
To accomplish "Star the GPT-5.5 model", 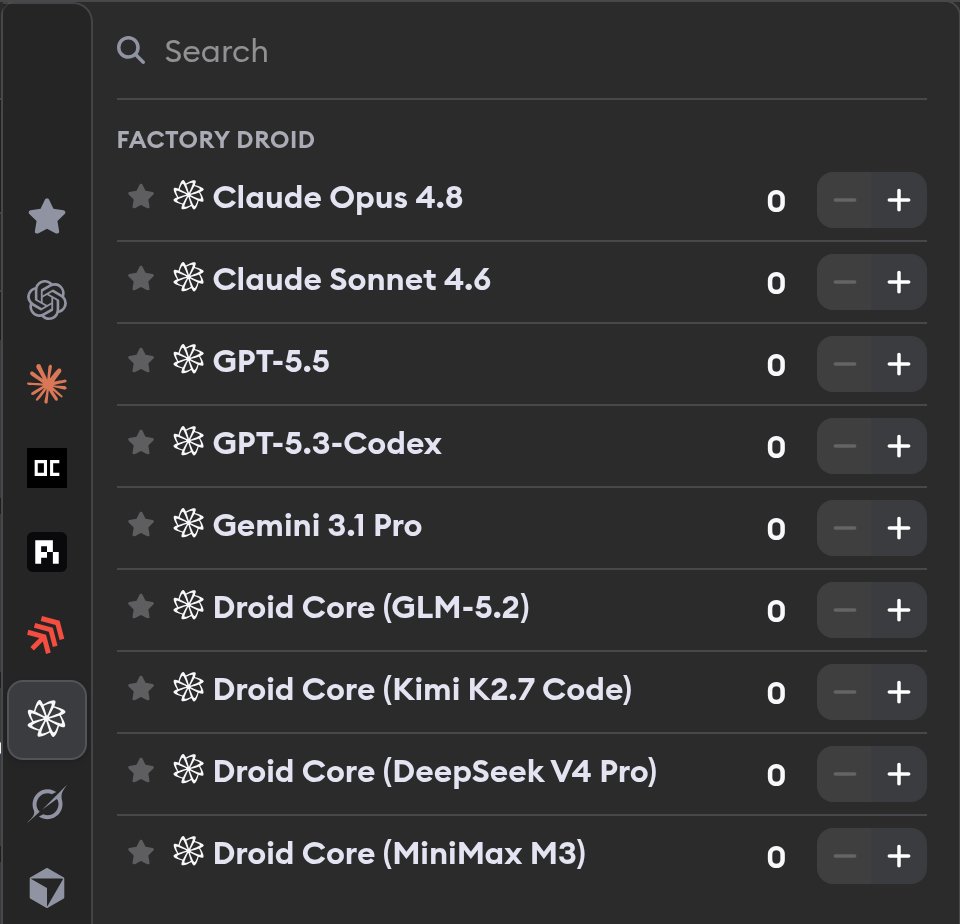I will coord(141,361).
